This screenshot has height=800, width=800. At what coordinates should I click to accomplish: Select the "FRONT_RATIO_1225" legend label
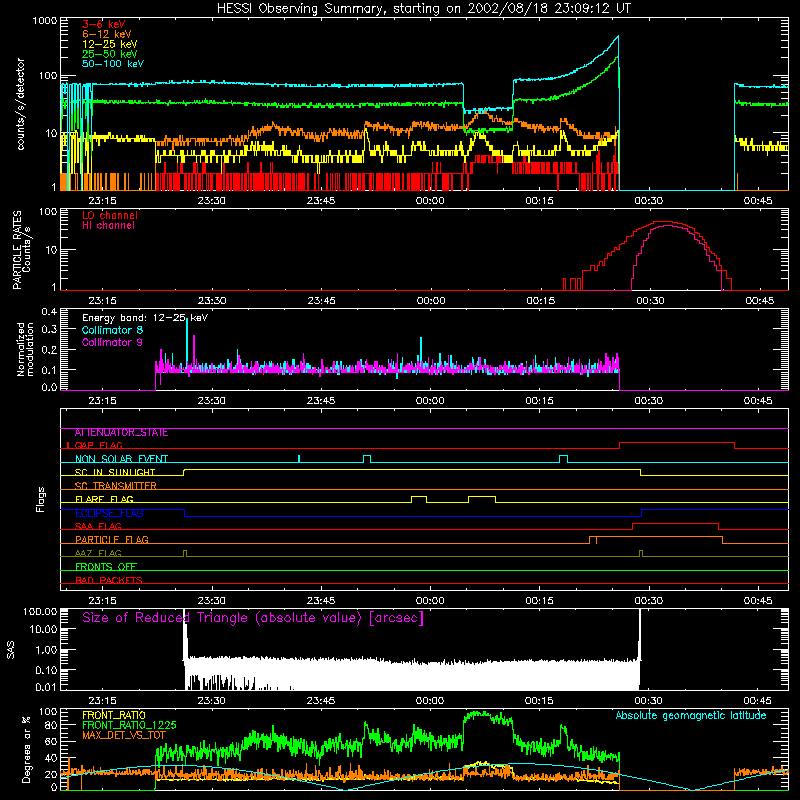(x=129, y=725)
